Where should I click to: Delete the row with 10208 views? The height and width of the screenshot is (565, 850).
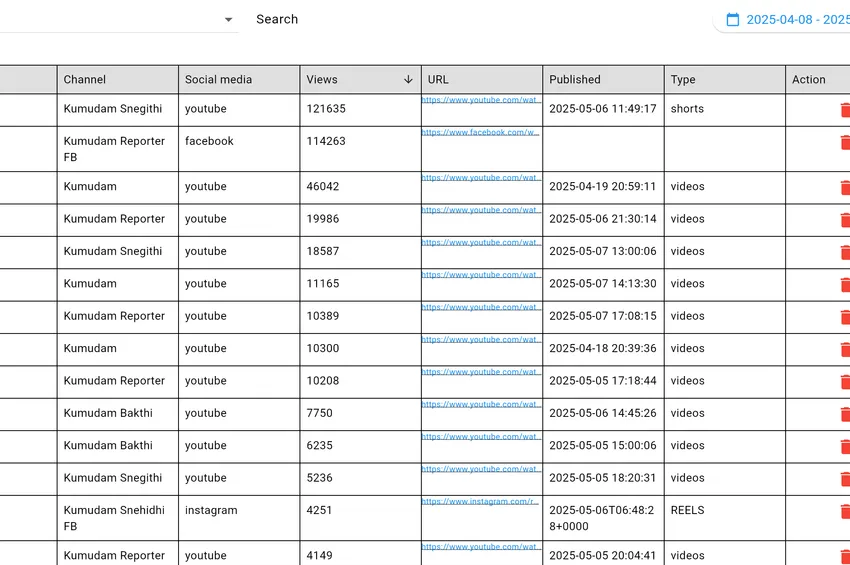845,382
